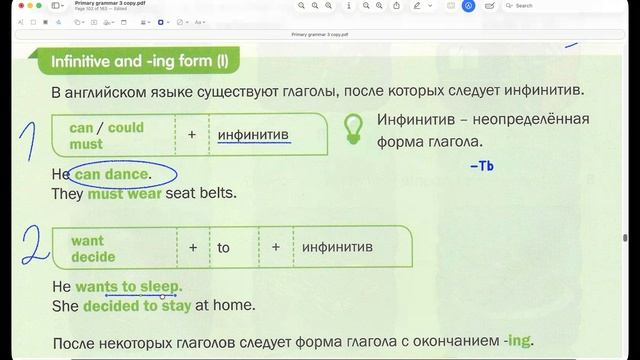This screenshot has width=640, height=360.
Task: Select the Primary grammar 3 copy.pdf tab
Action: pos(320,35)
